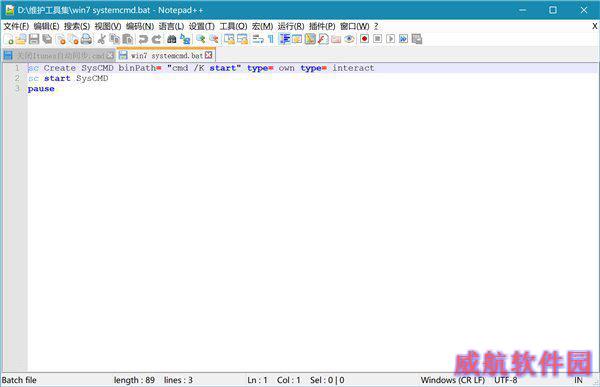Viewport: 600px width, 387px height.
Task: Open the 文件(F) menu
Action: point(16,26)
